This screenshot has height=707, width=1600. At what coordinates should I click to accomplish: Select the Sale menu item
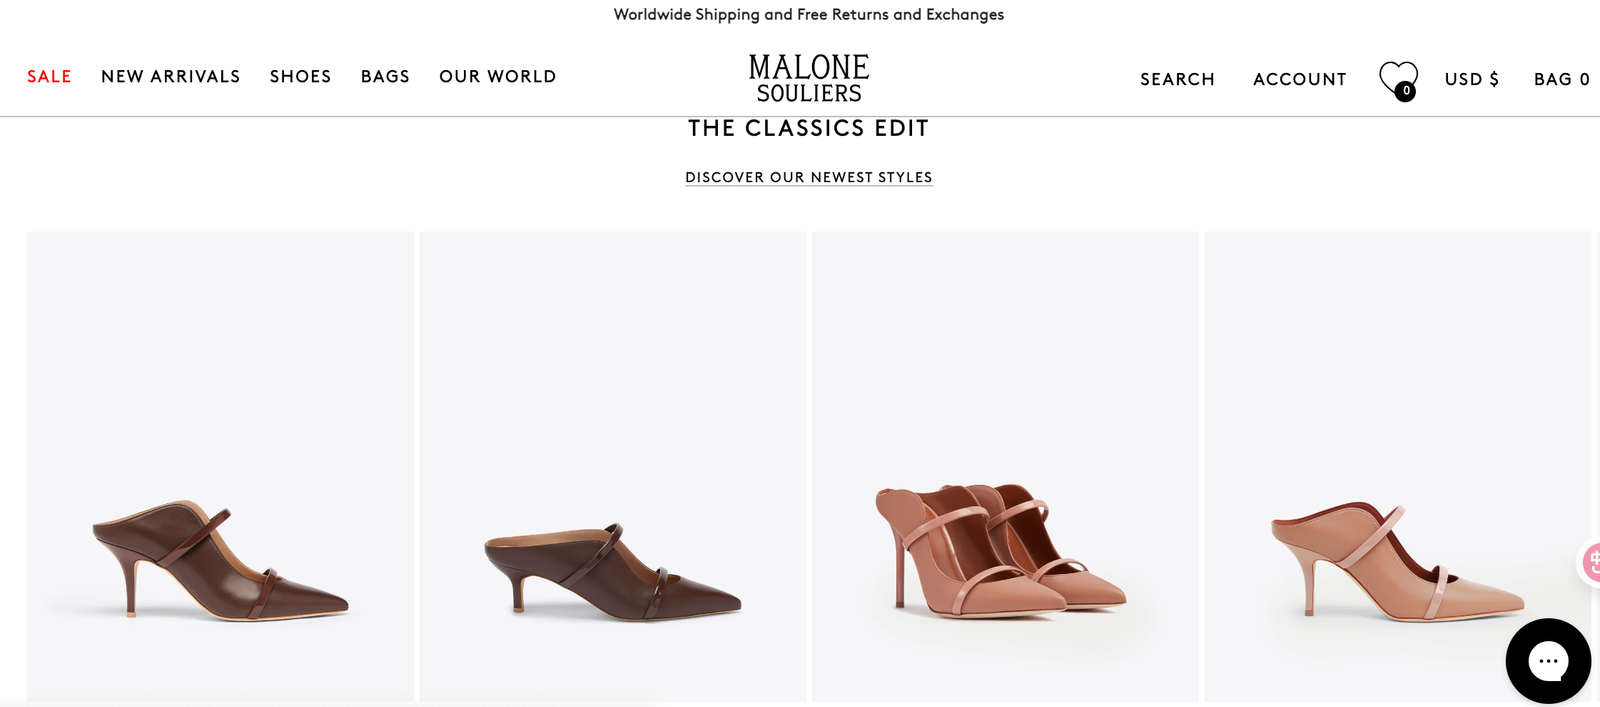[x=49, y=76]
